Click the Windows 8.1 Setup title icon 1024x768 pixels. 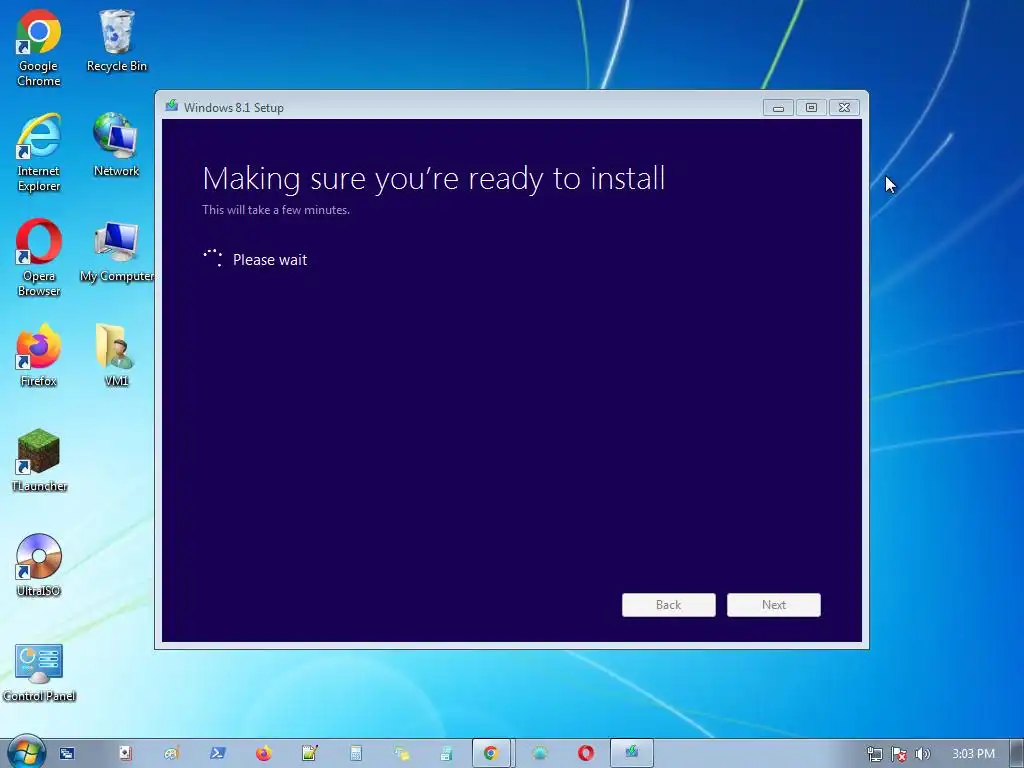(x=172, y=106)
